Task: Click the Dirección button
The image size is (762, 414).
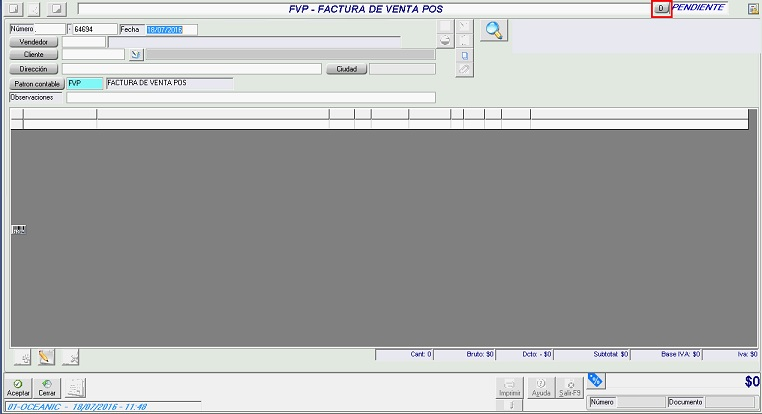Action: pyautogui.click(x=33, y=69)
